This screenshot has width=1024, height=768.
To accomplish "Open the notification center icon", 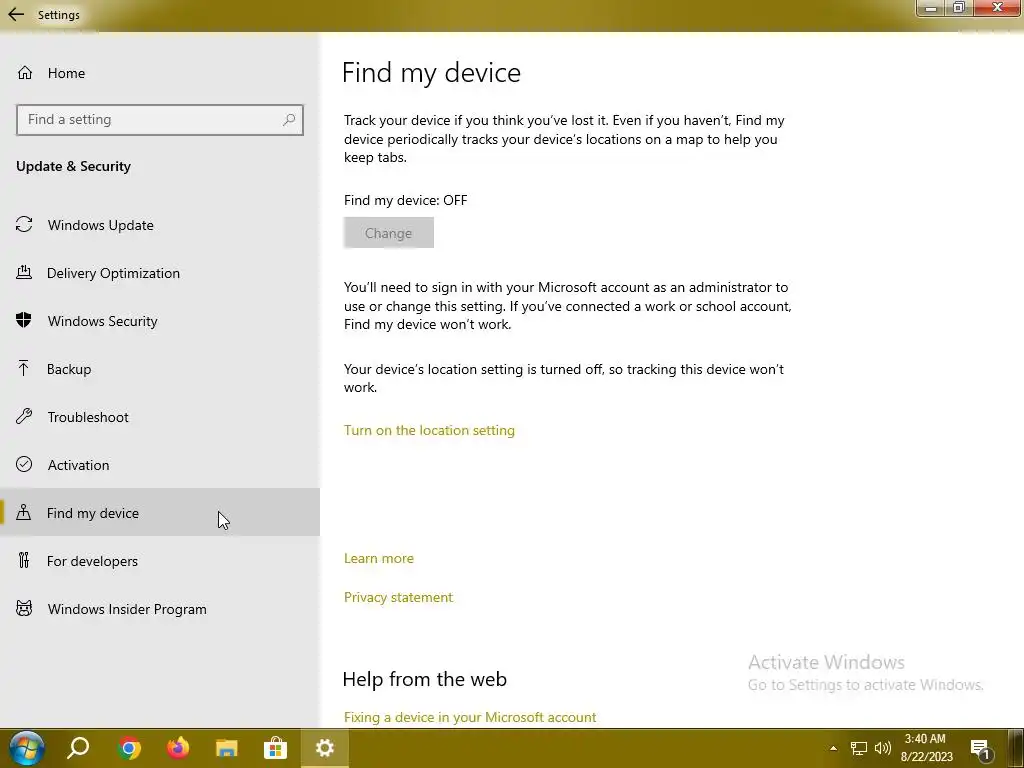I will click(x=981, y=750).
